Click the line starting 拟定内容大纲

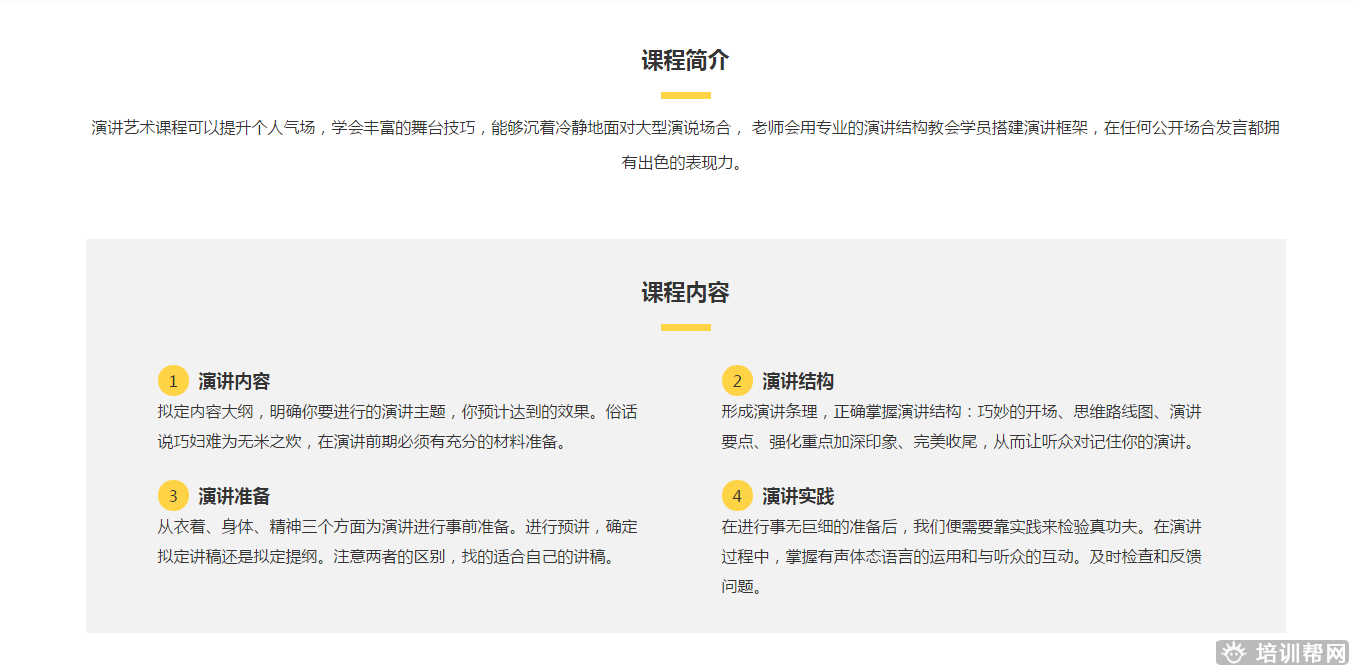398,411
